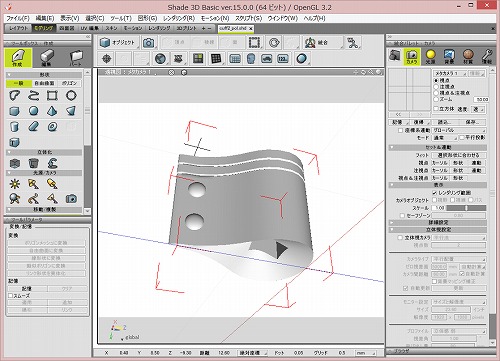Select the sphere primitive tool in toolbox
Image resolution: width=500 pixels, height=361 pixels.
click(x=33, y=111)
